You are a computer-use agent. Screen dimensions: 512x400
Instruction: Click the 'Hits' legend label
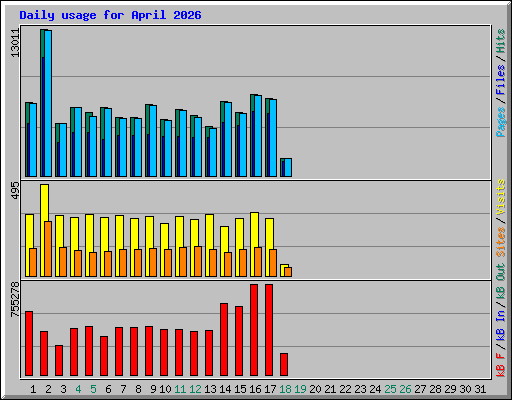coord(501,41)
